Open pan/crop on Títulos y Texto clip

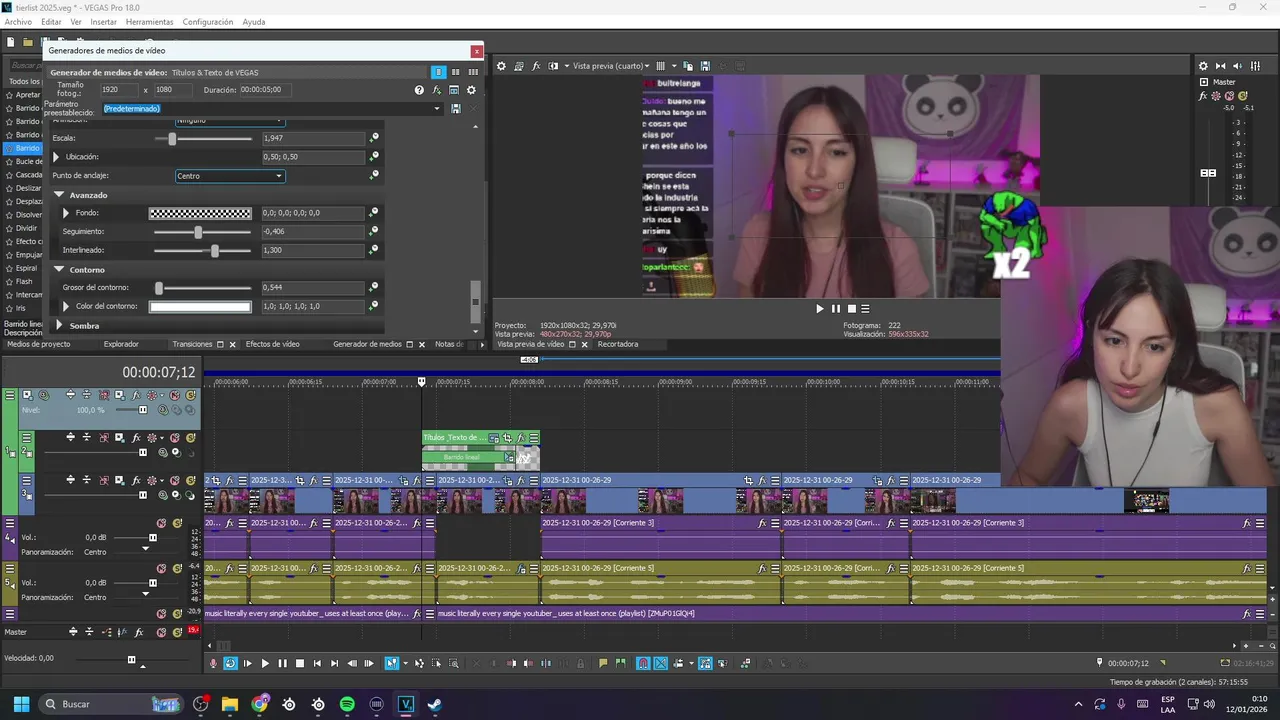click(x=507, y=438)
